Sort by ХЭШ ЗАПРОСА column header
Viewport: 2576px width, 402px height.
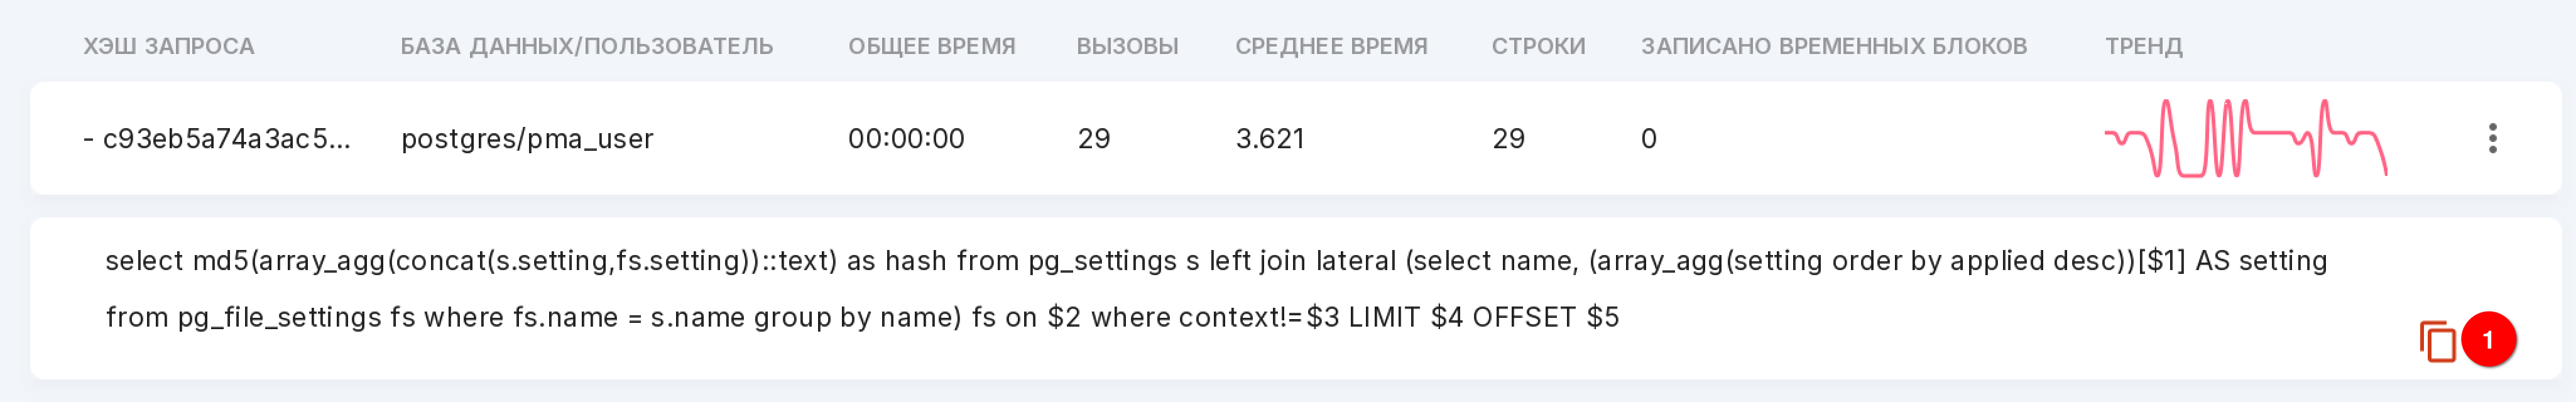pyautogui.click(x=168, y=46)
